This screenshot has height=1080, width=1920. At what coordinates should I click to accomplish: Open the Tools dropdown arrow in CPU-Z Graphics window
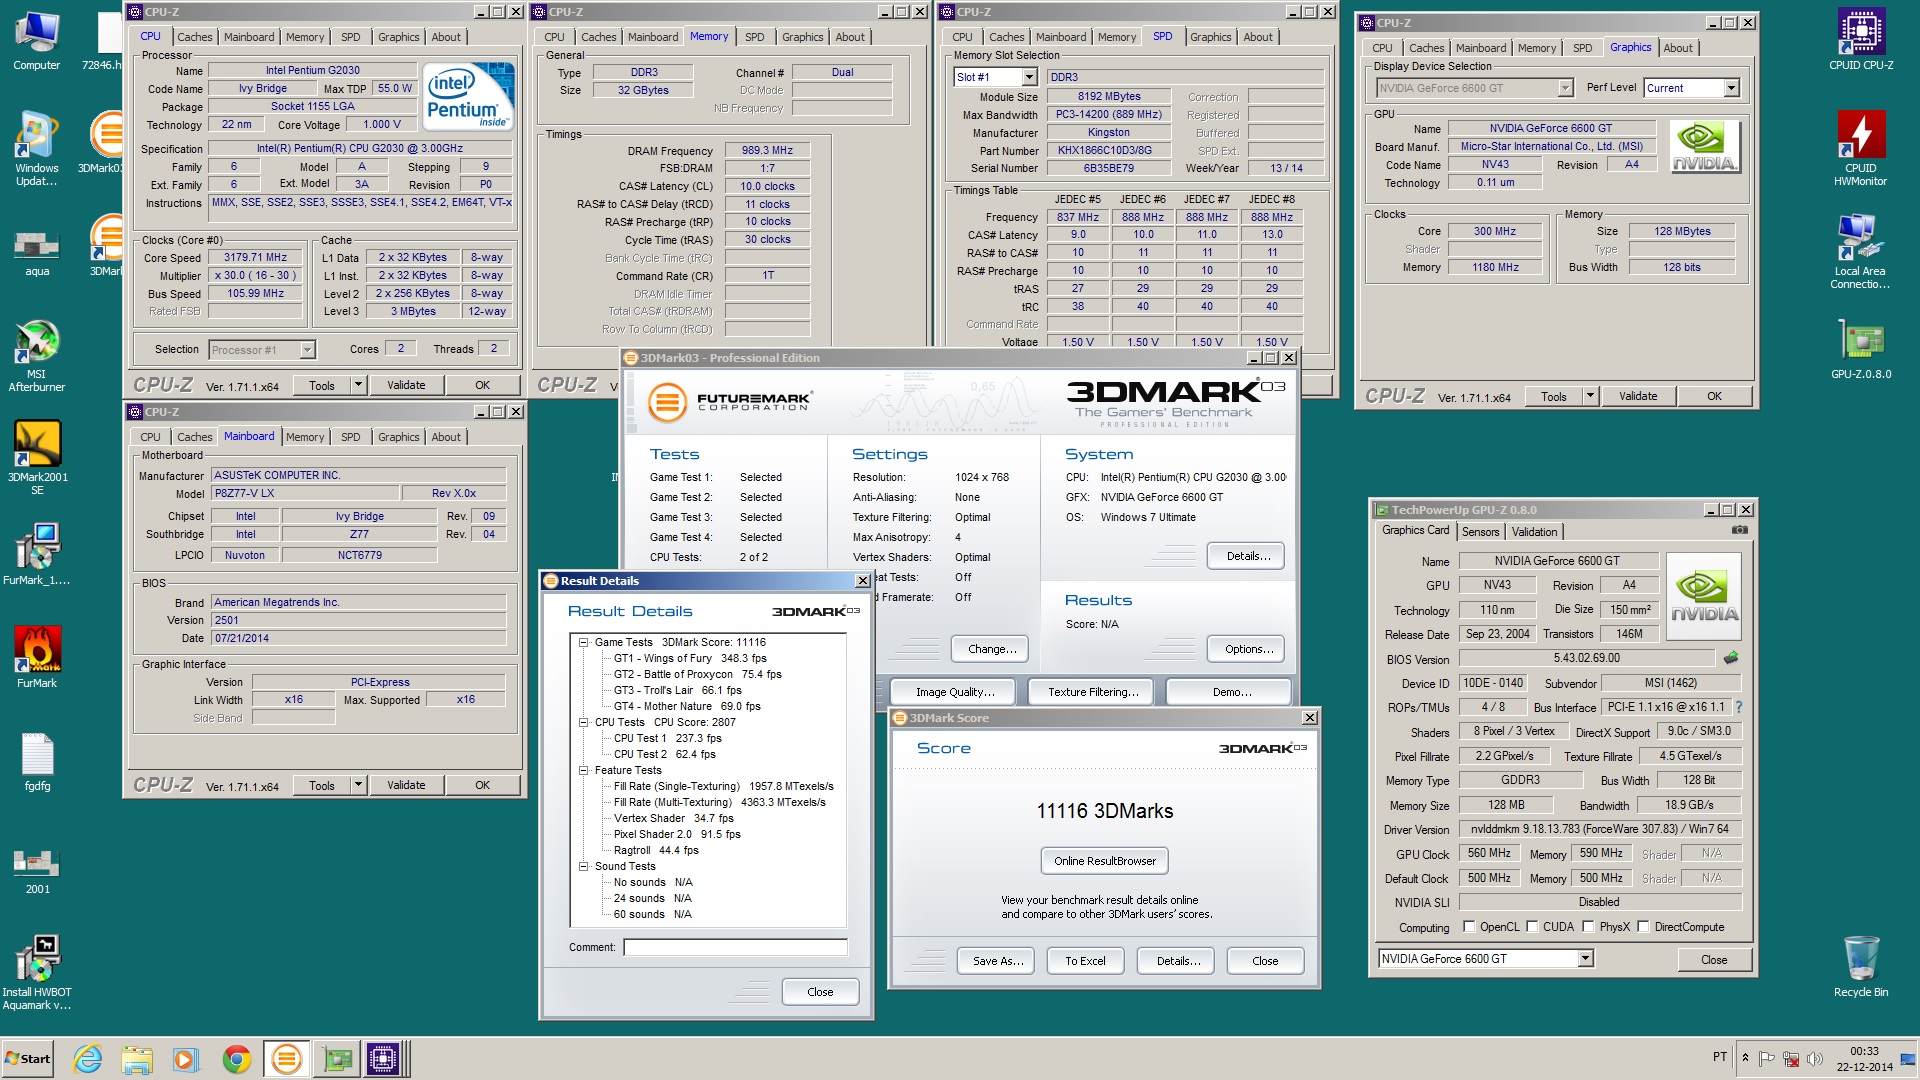point(1590,396)
